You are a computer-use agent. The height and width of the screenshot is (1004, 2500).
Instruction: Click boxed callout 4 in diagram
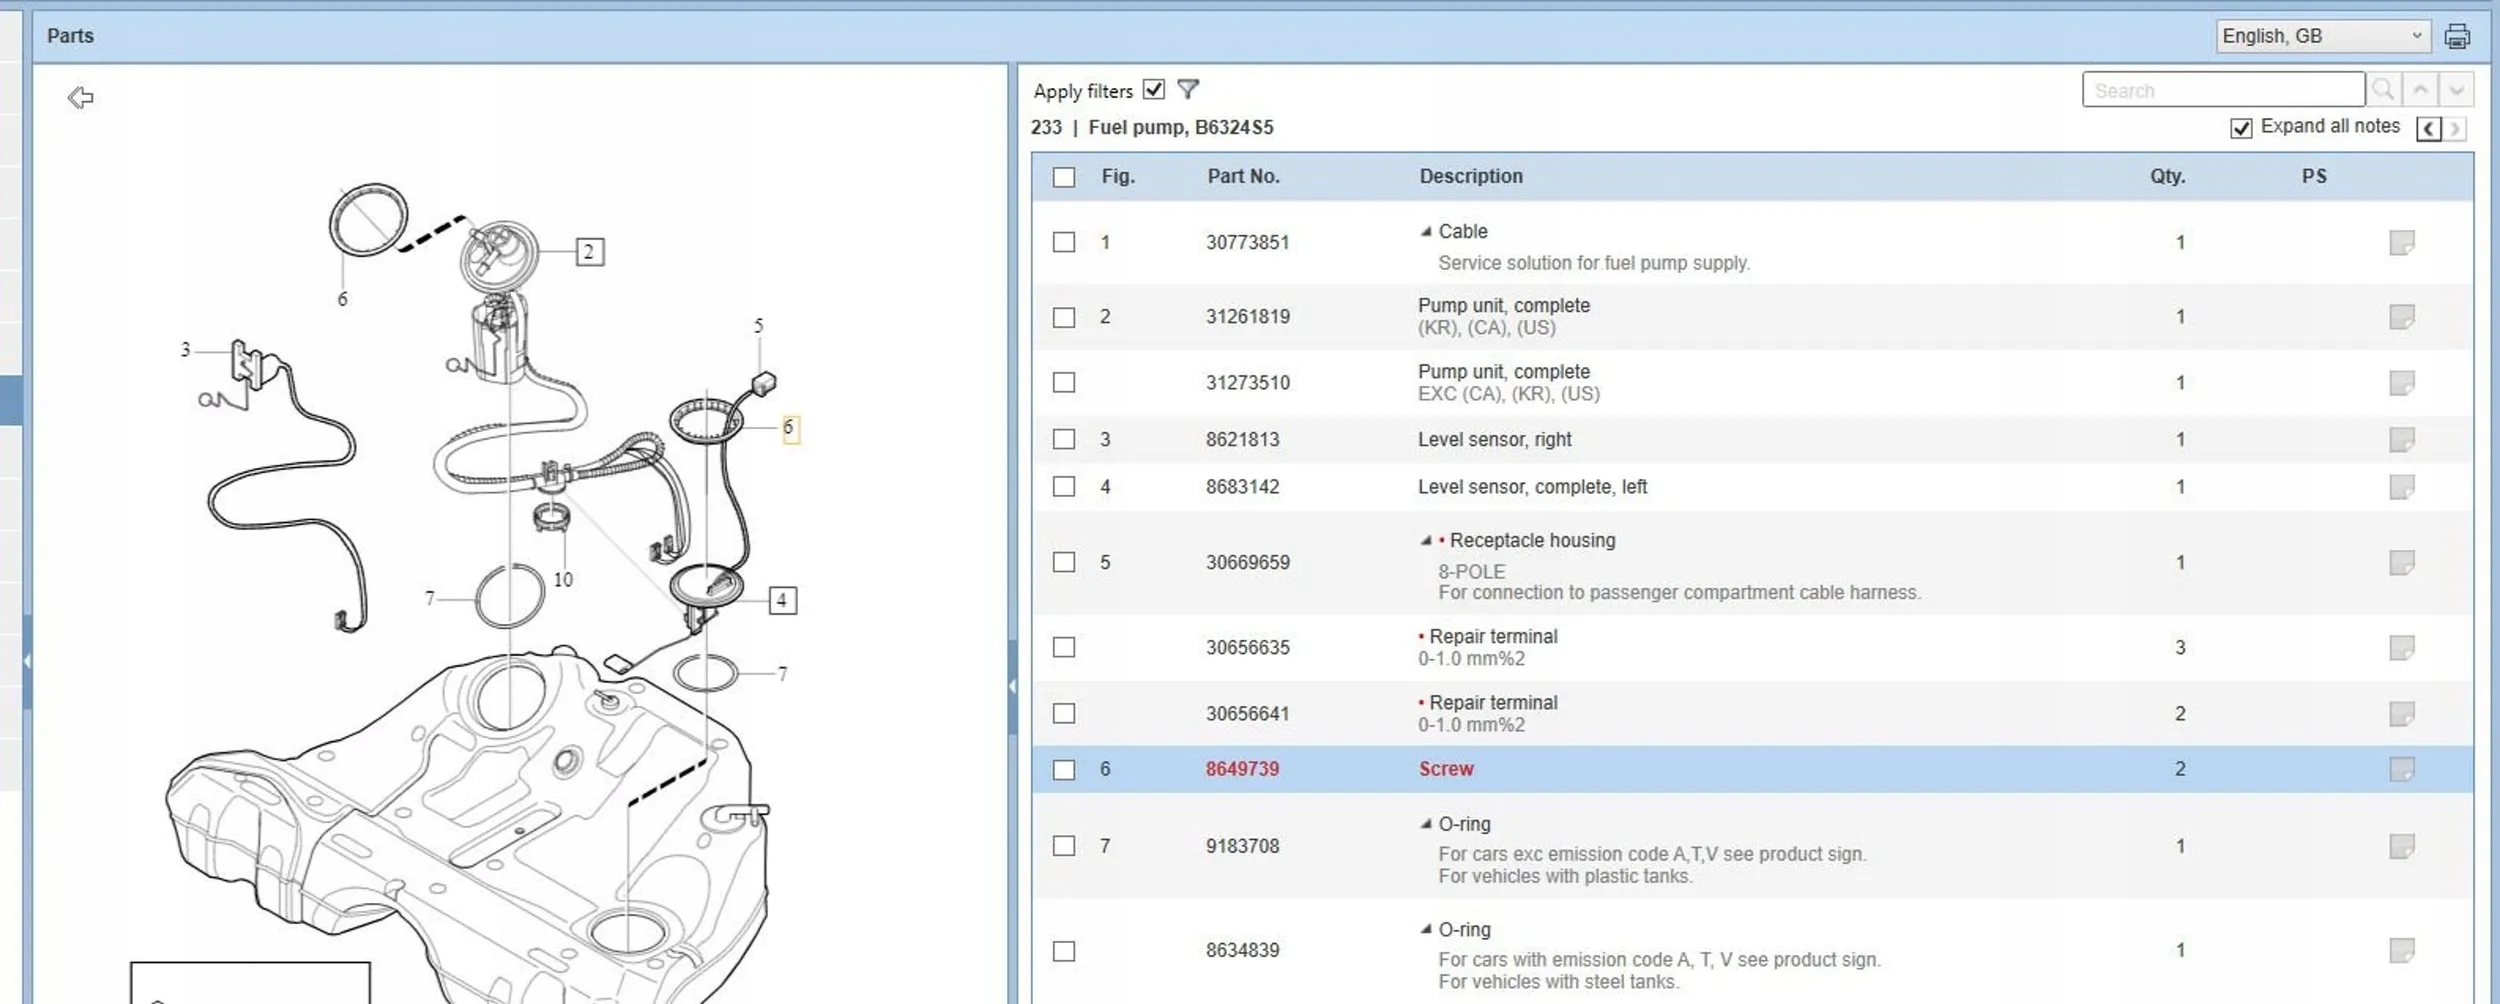[x=782, y=600]
